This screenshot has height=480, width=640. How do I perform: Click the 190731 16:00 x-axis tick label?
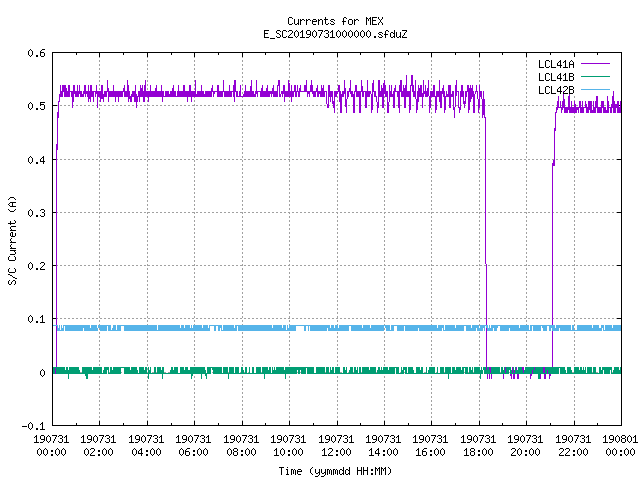point(430,446)
